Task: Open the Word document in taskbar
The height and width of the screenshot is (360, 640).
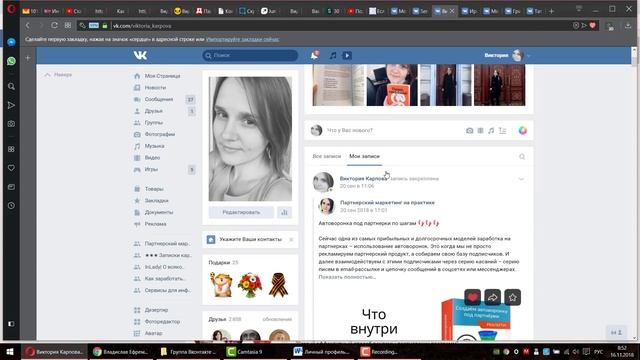Action: pos(322,351)
